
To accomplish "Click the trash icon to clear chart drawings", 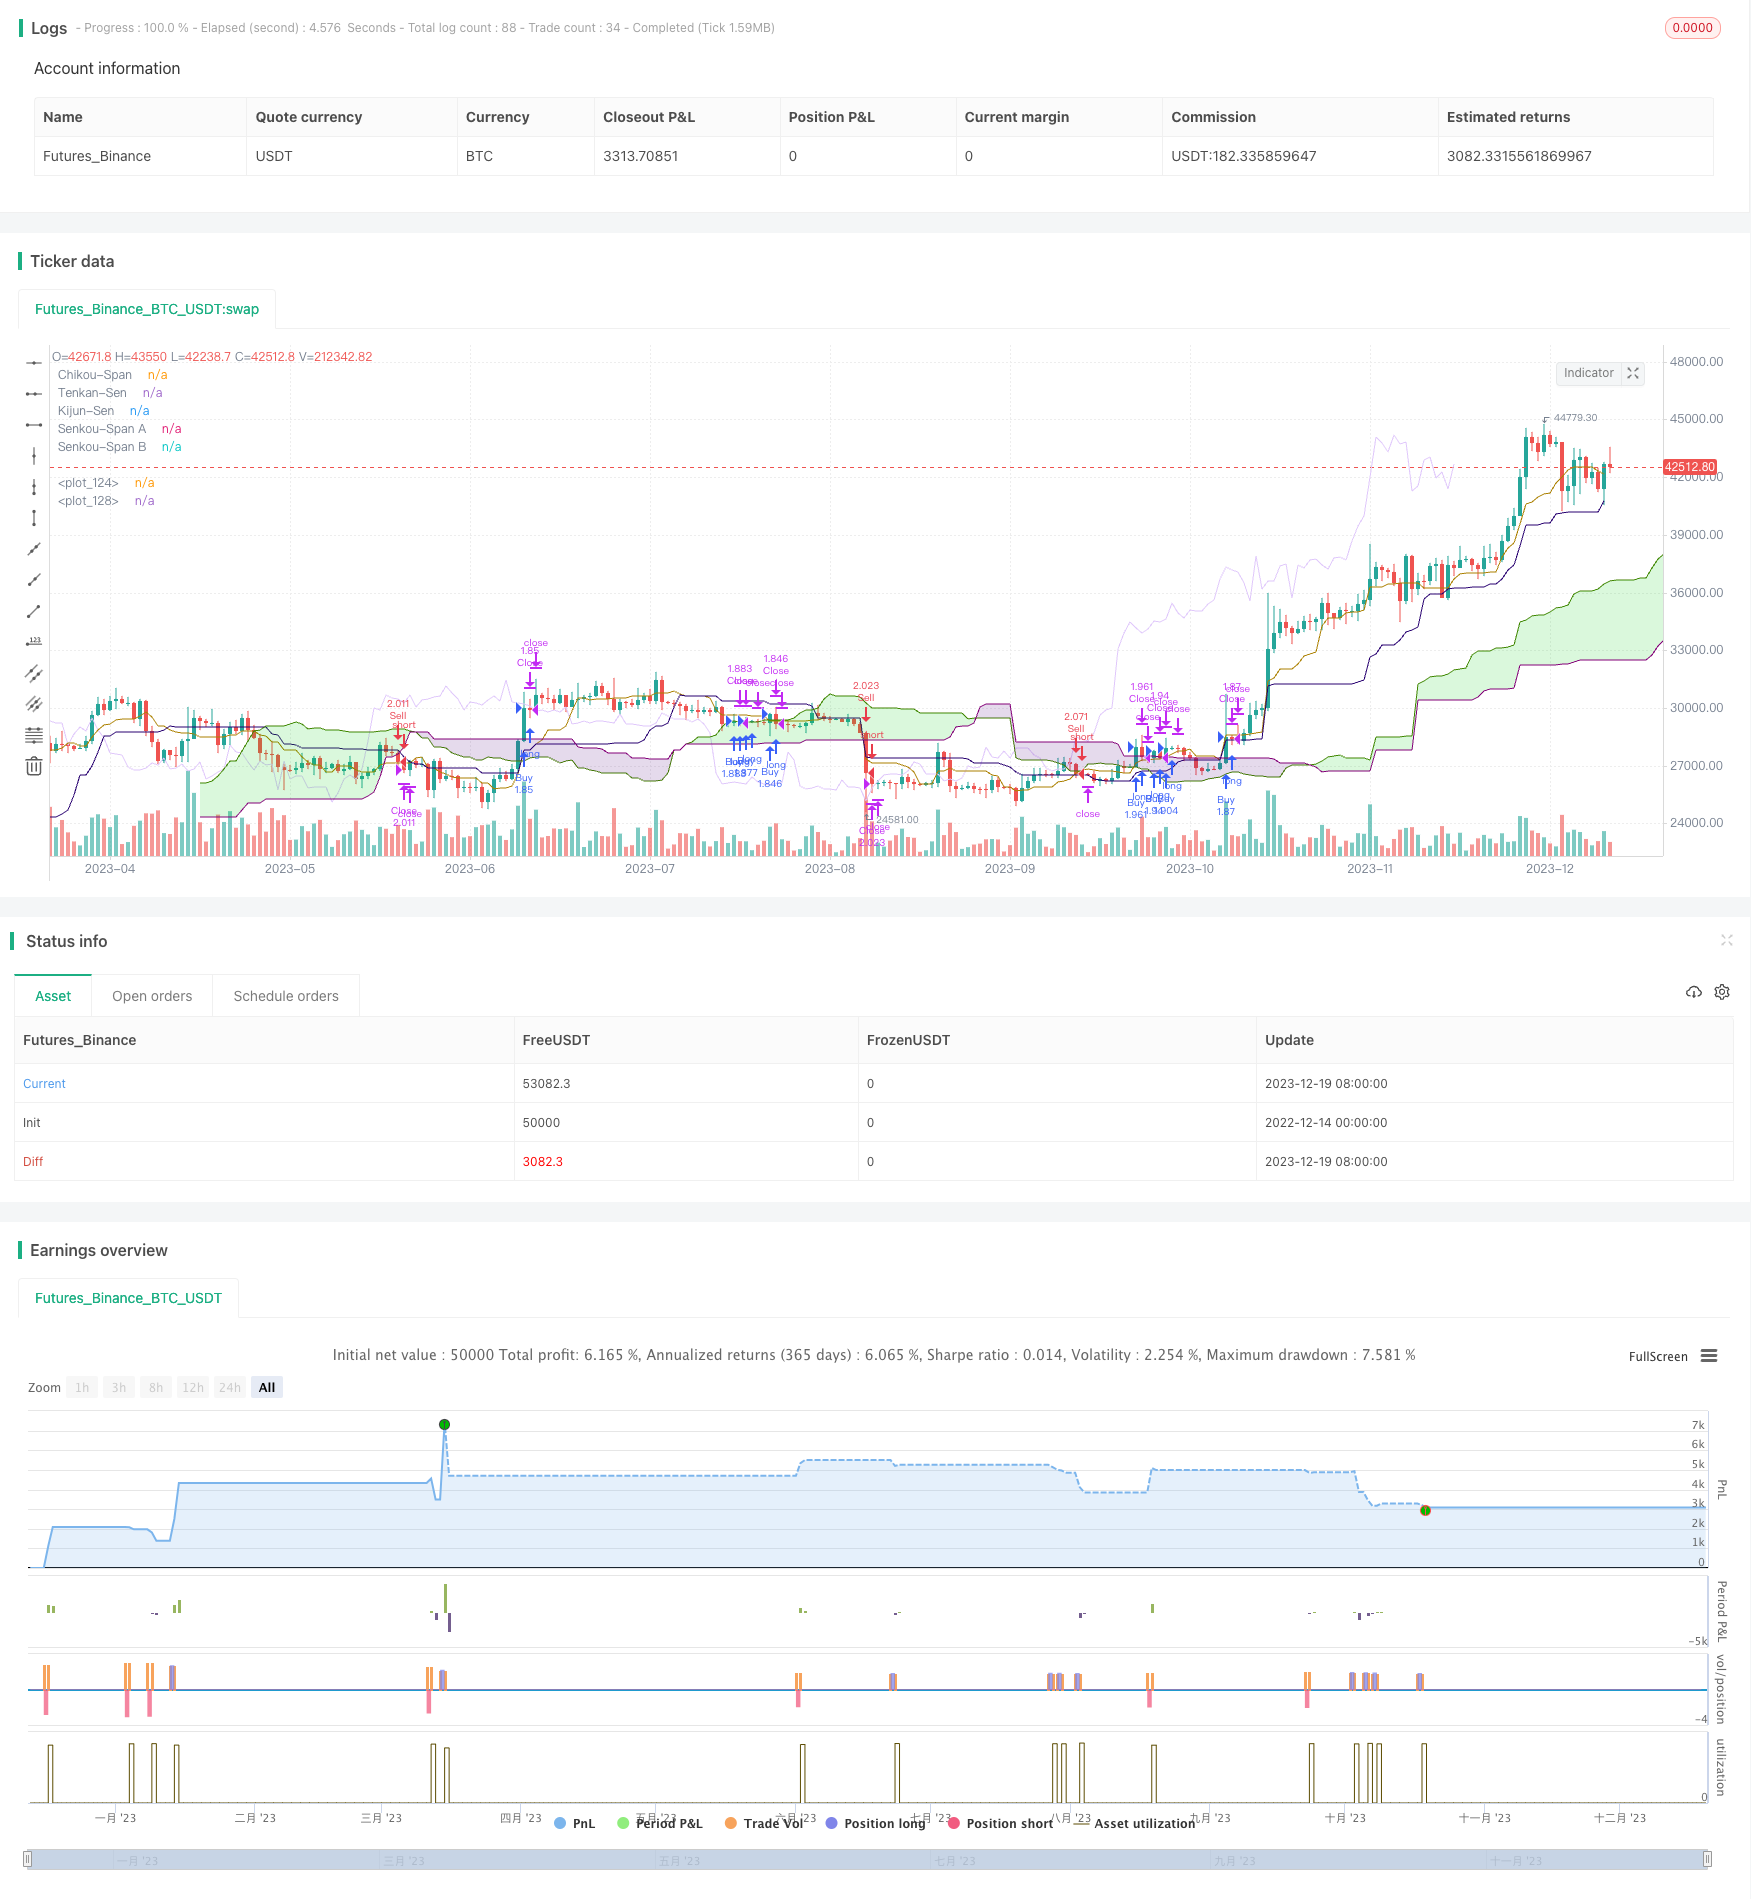I will [33, 766].
